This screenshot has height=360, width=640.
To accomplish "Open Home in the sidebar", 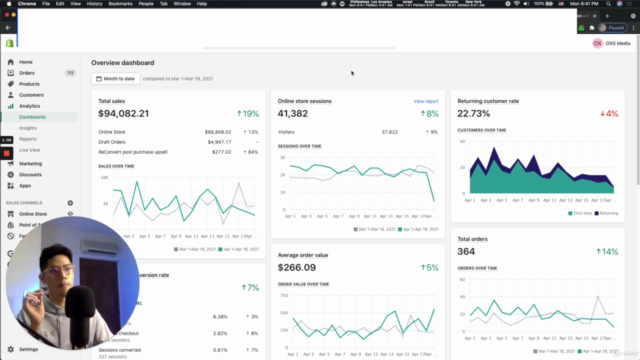I will pyautogui.click(x=26, y=62).
